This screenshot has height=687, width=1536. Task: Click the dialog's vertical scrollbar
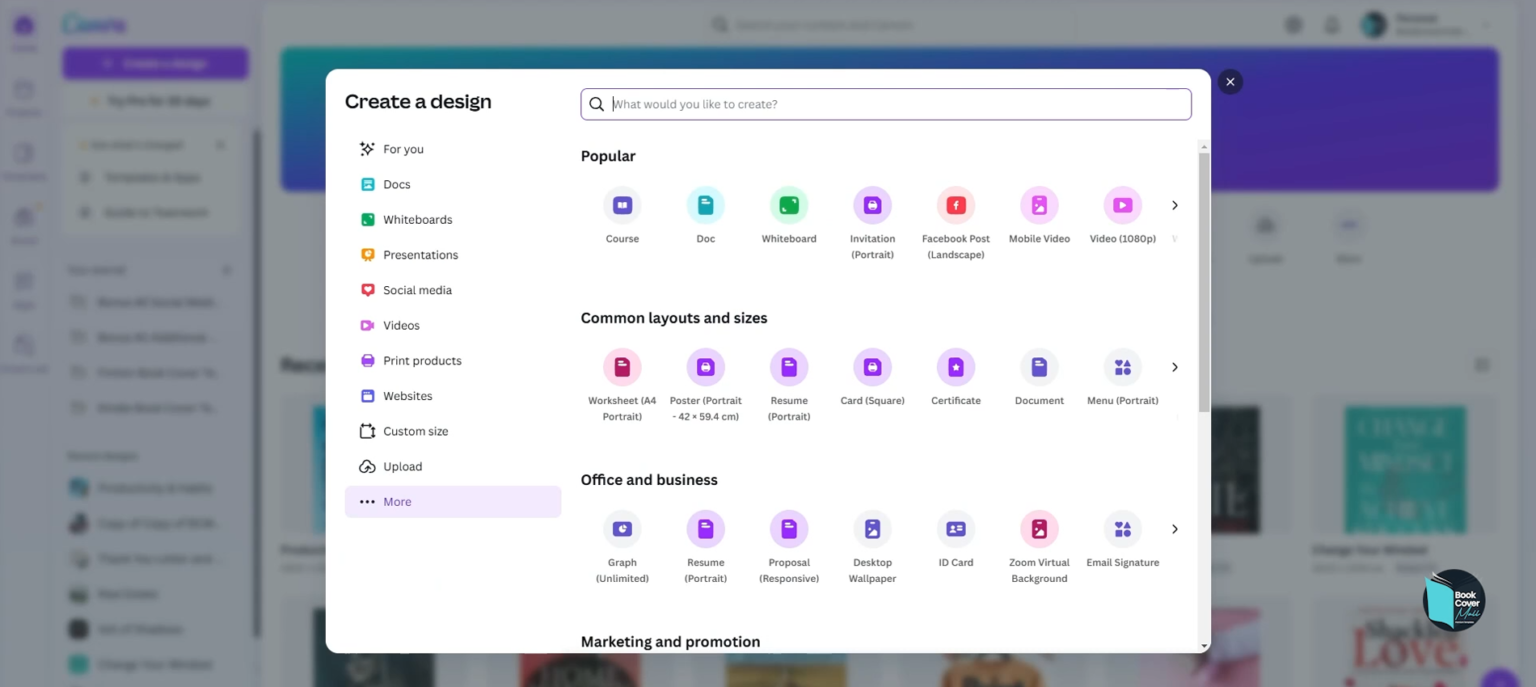[x=1204, y=280]
